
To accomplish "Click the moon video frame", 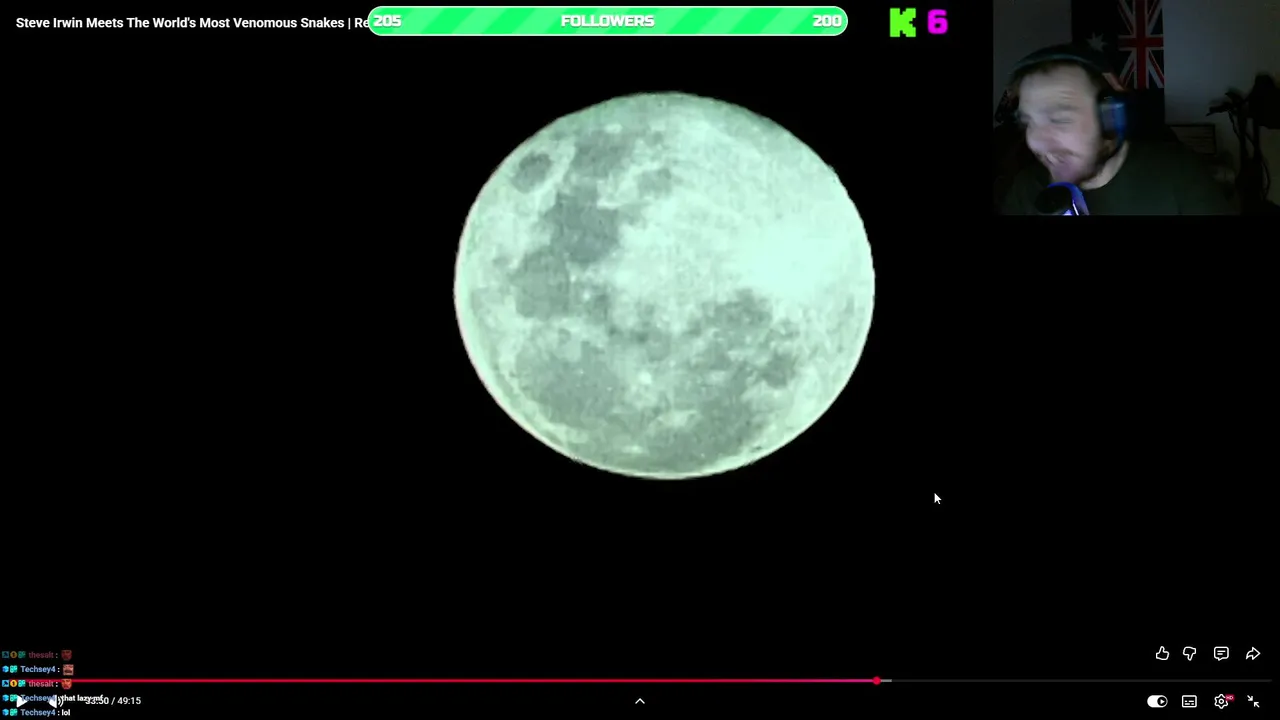I will click(664, 285).
